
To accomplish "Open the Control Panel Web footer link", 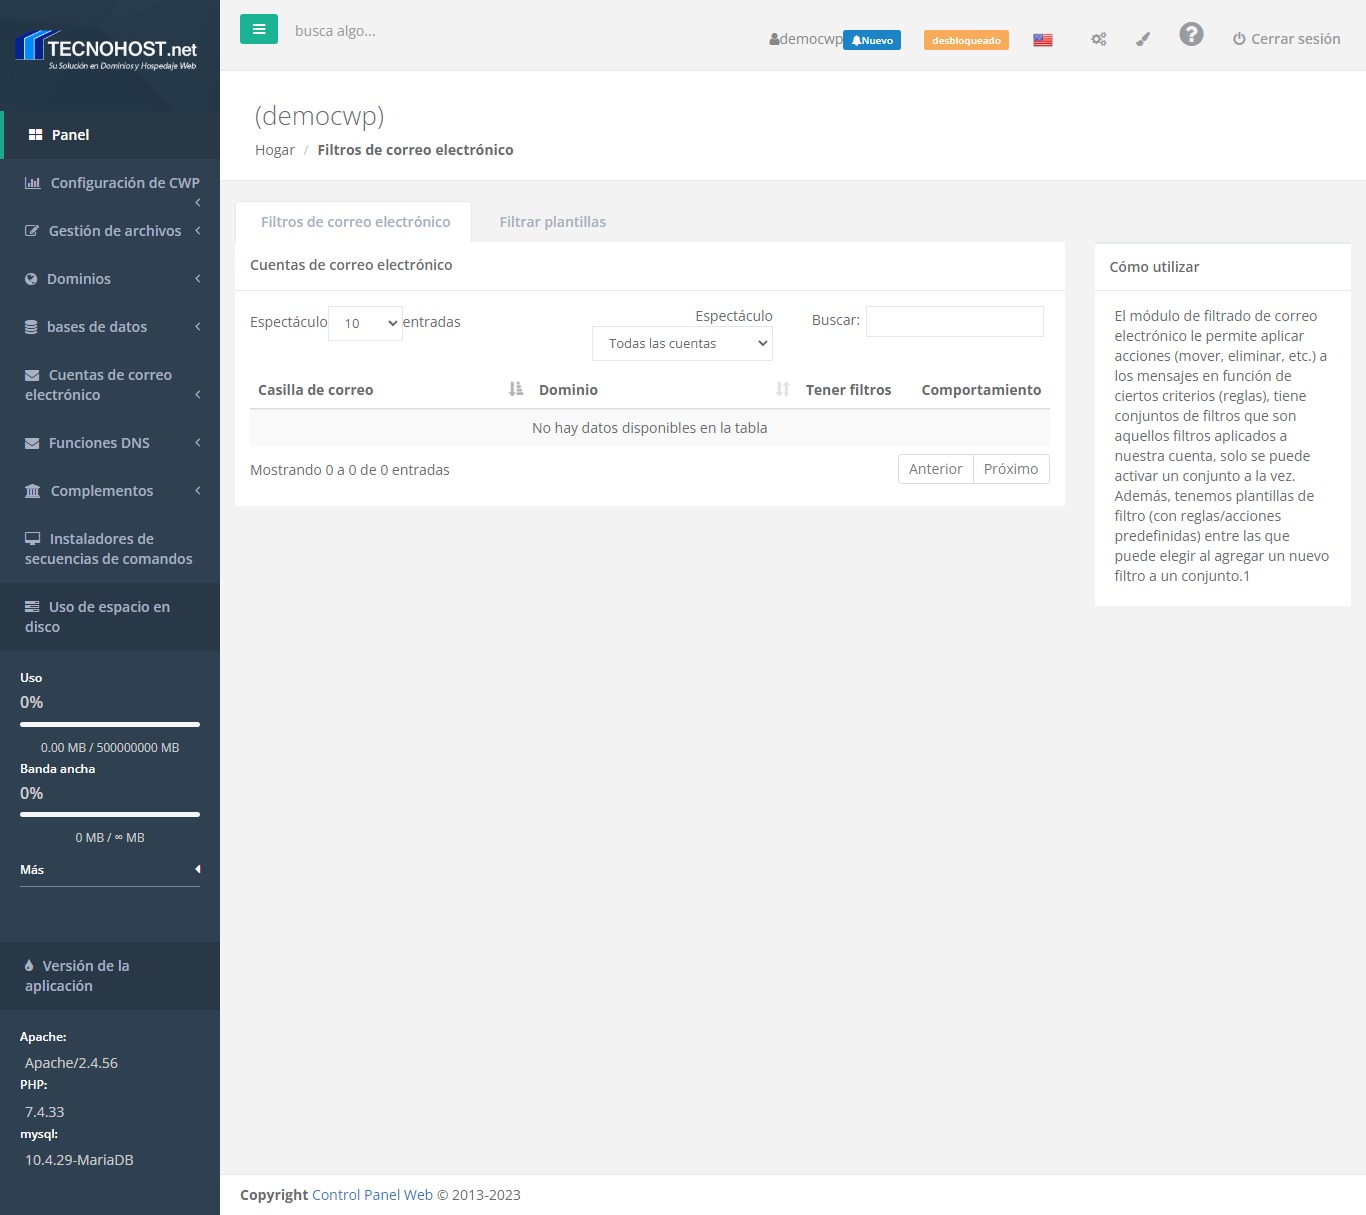I will coord(372,1195).
